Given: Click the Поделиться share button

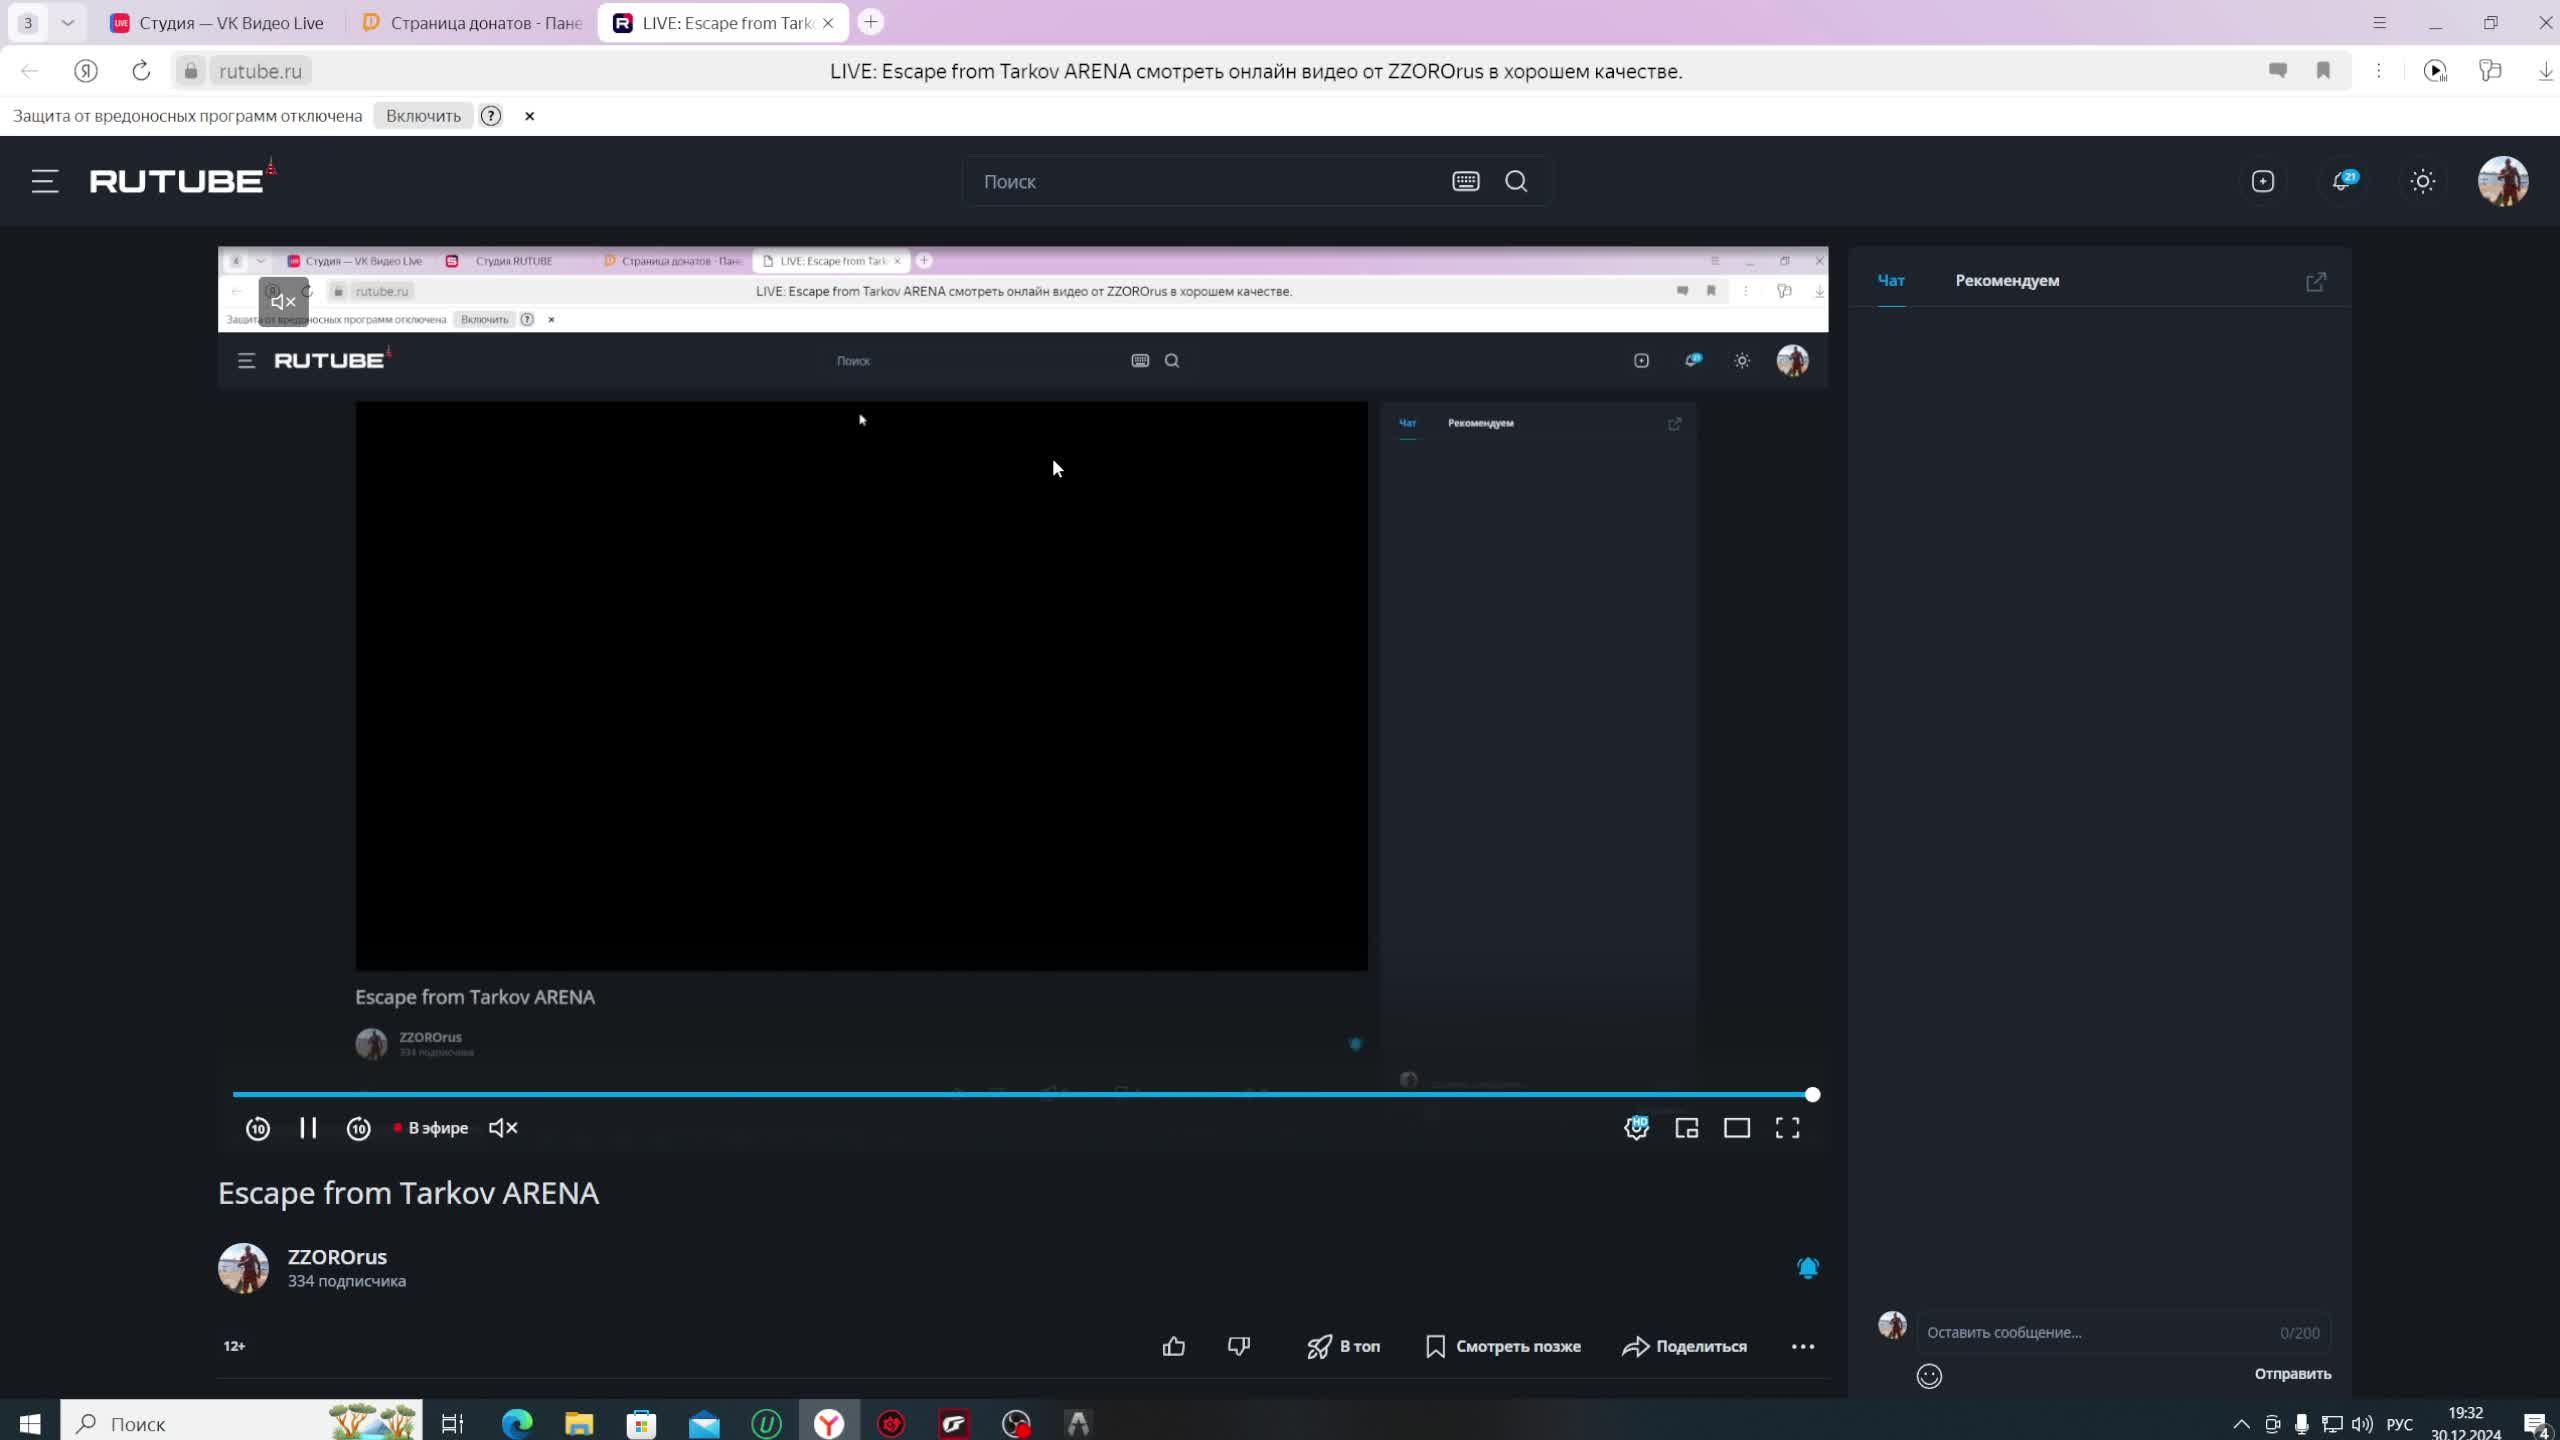Looking at the screenshot, I should pos(1685,1347).
